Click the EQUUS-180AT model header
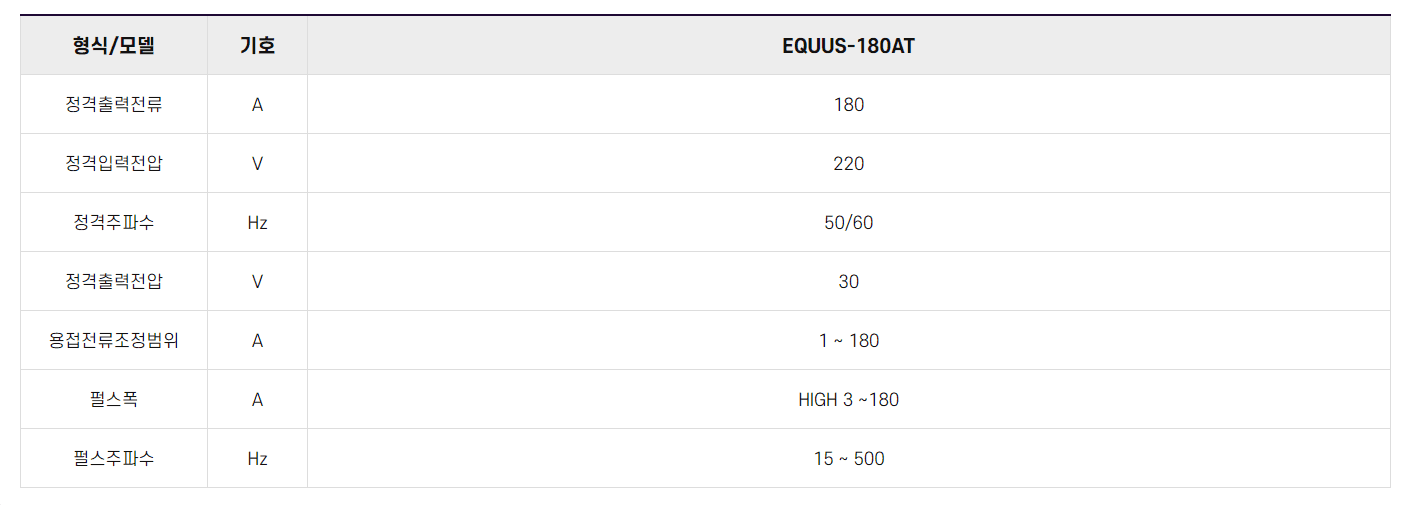Image resolution: width=1405 pixels, height=505 pixels. (848, 45)
